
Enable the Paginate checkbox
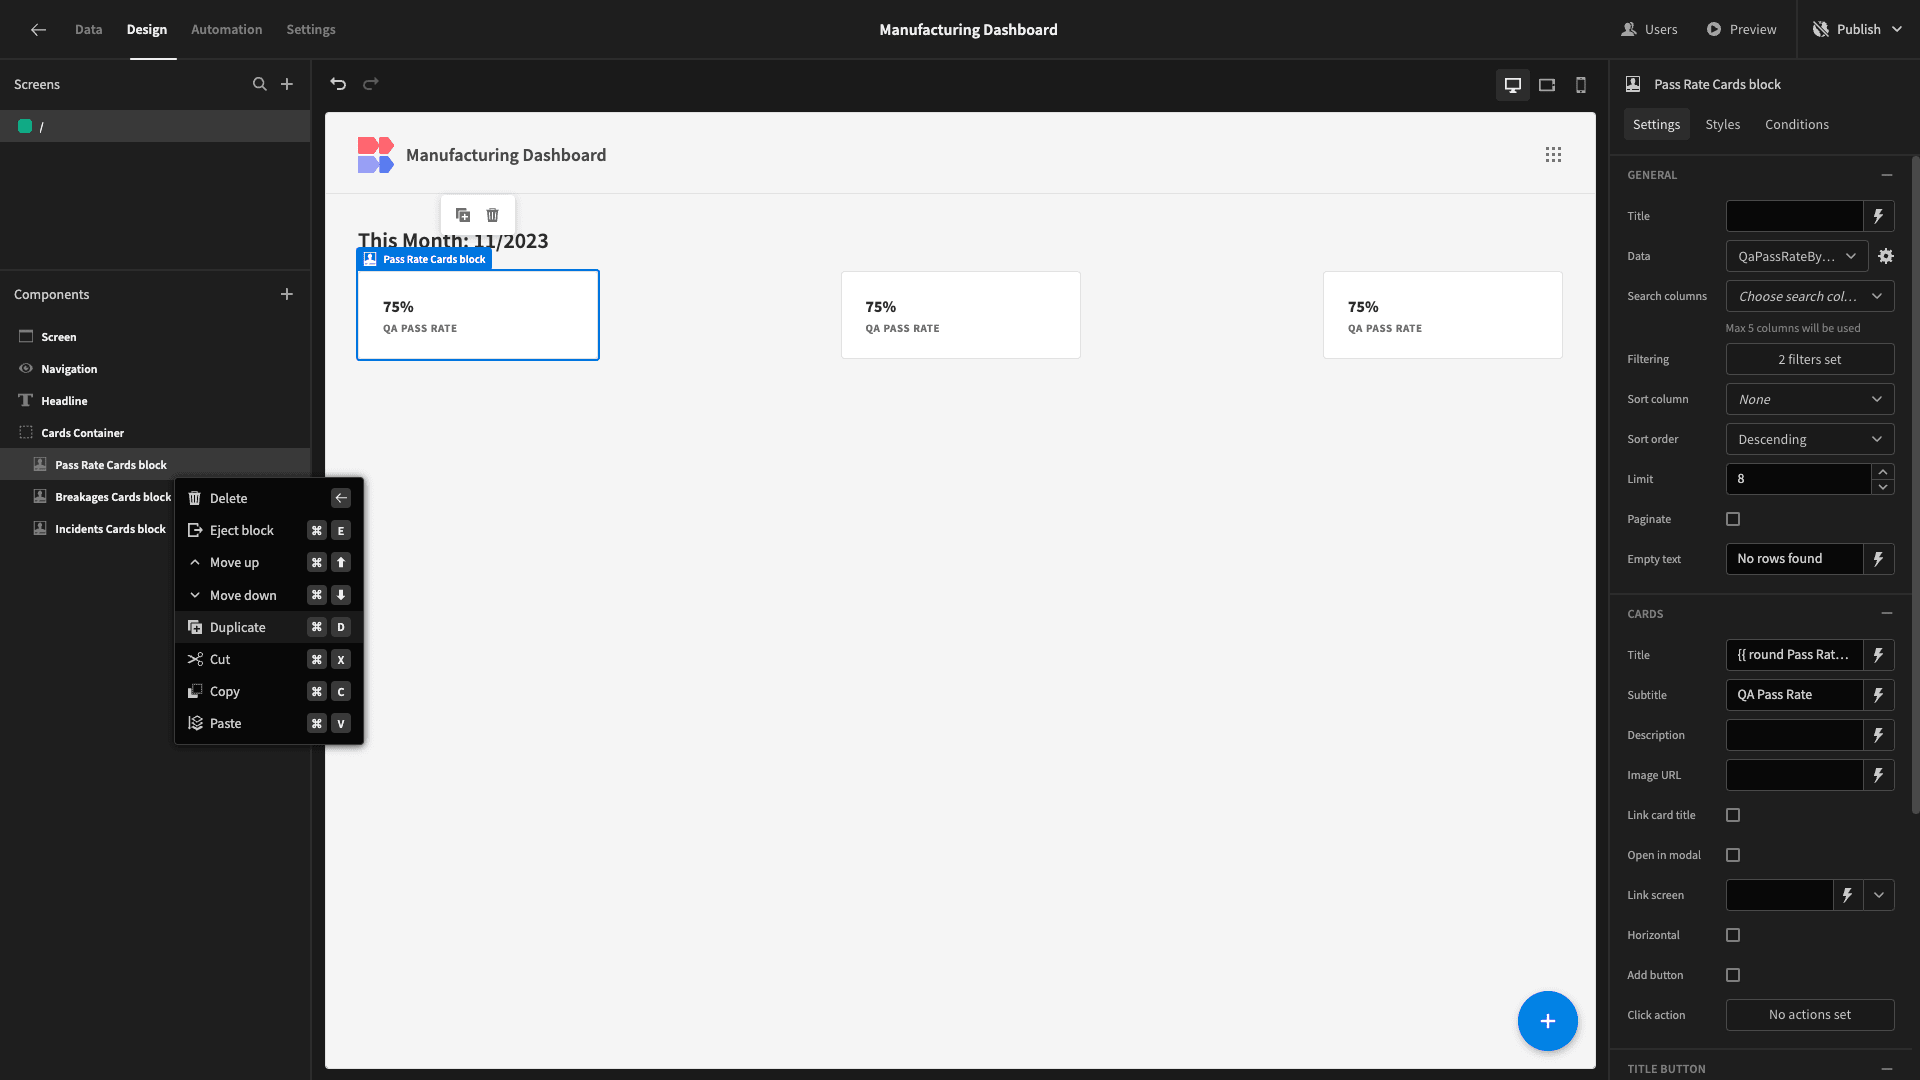pos(1733,519)
